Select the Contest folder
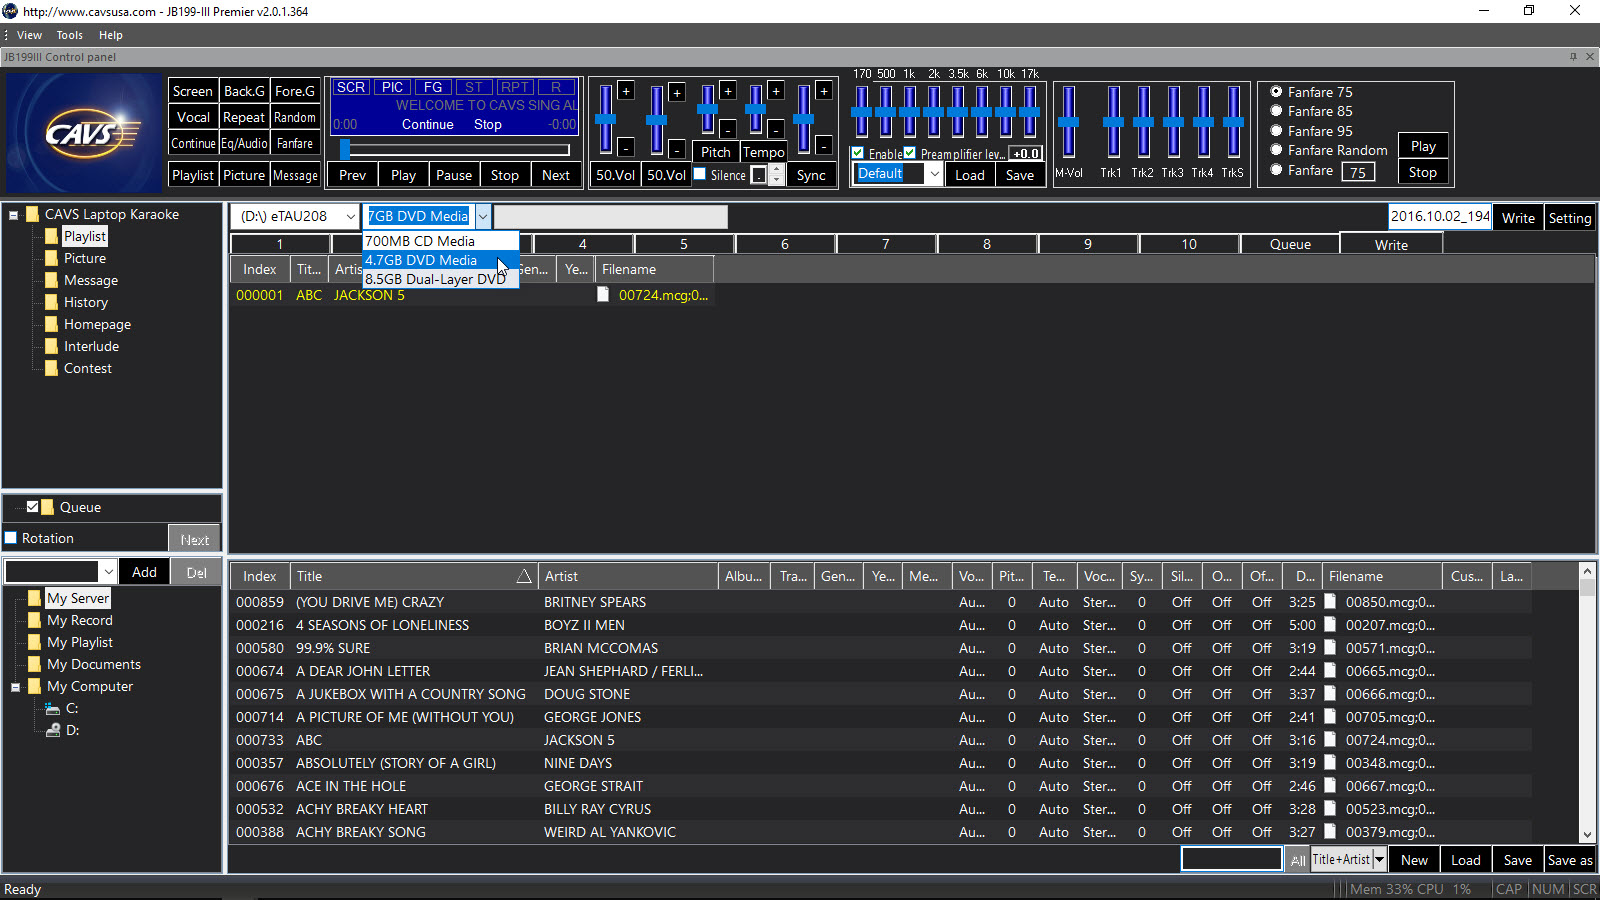The width and height of the screenshot is (1600, 900). [x=79, y=368]
